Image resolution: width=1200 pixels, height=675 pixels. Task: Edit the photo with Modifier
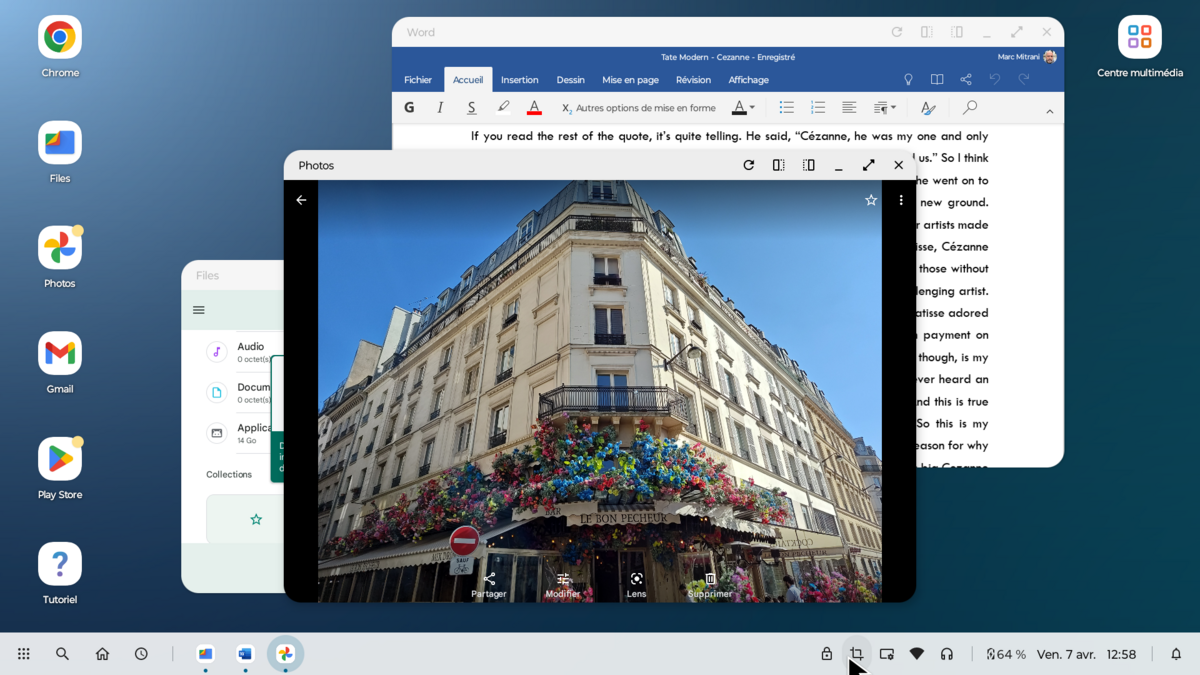[563, 586]
